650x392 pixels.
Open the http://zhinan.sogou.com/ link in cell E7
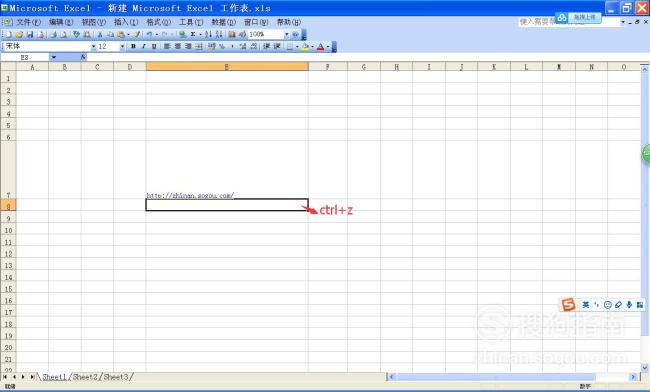pyautogui.click(x=190, y=195)
